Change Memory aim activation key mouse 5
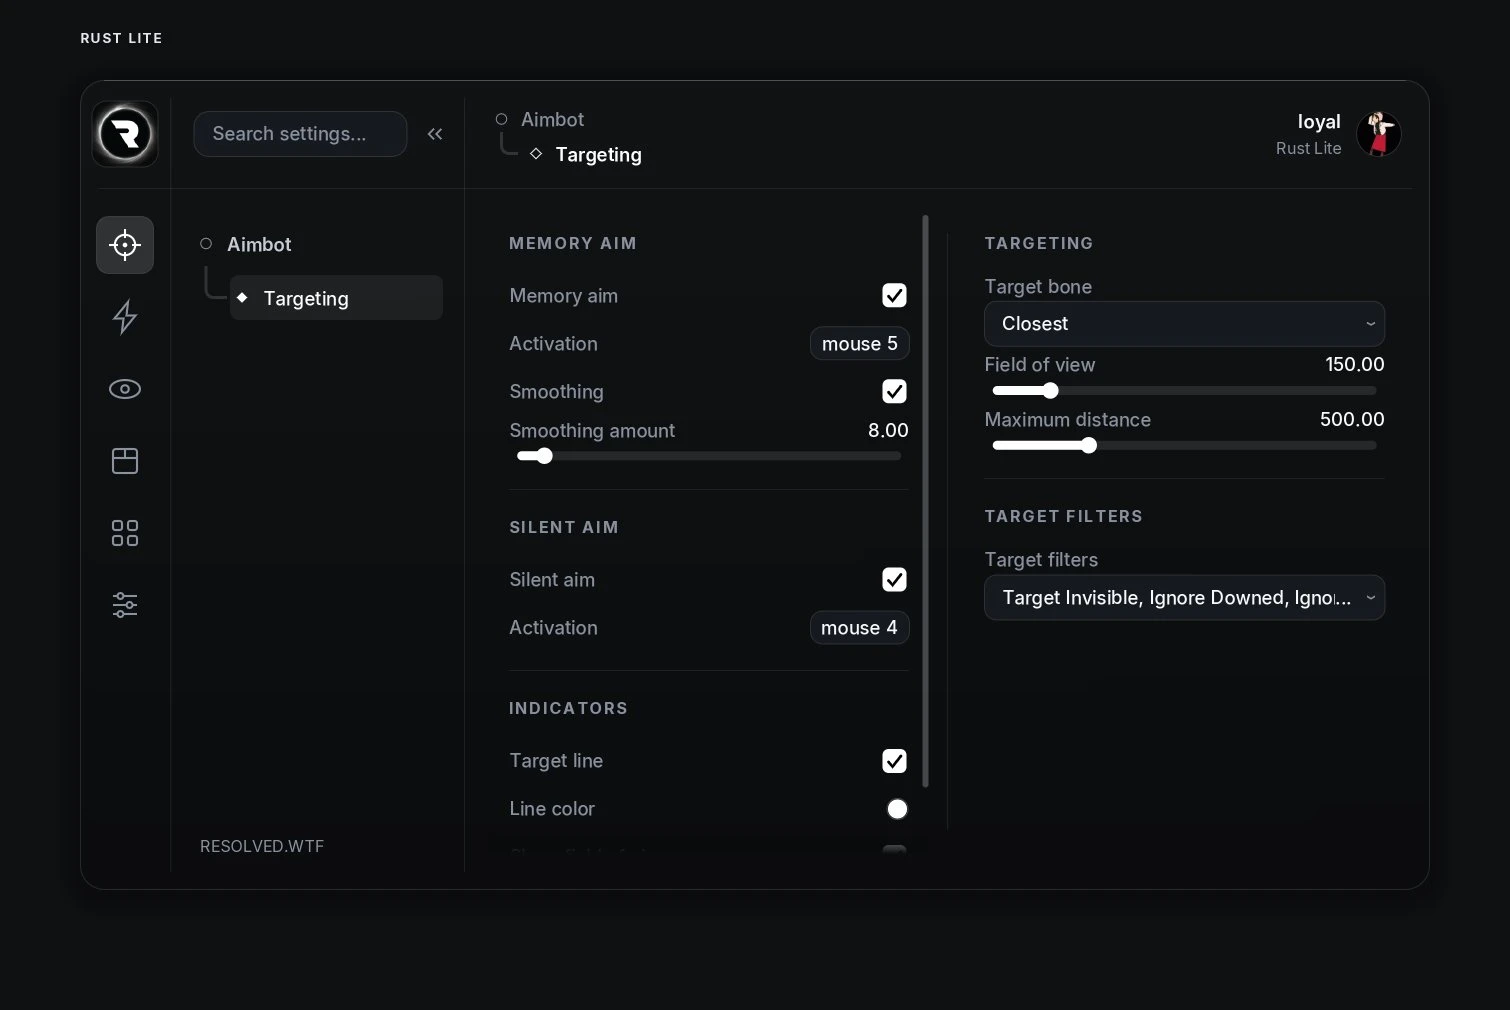Screen dimensions: 1510x1010 [x=859, y=343]
